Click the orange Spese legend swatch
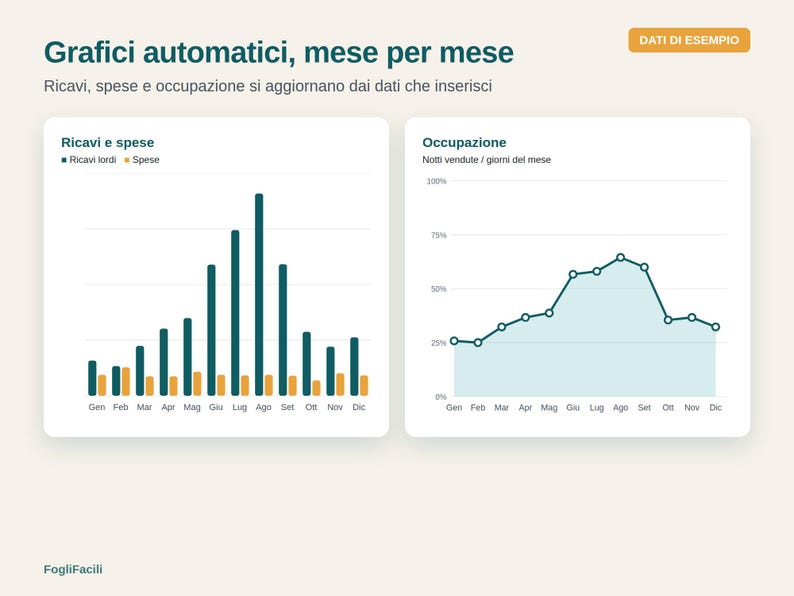This screenshot has width=794, height=596. pos(127,160)
